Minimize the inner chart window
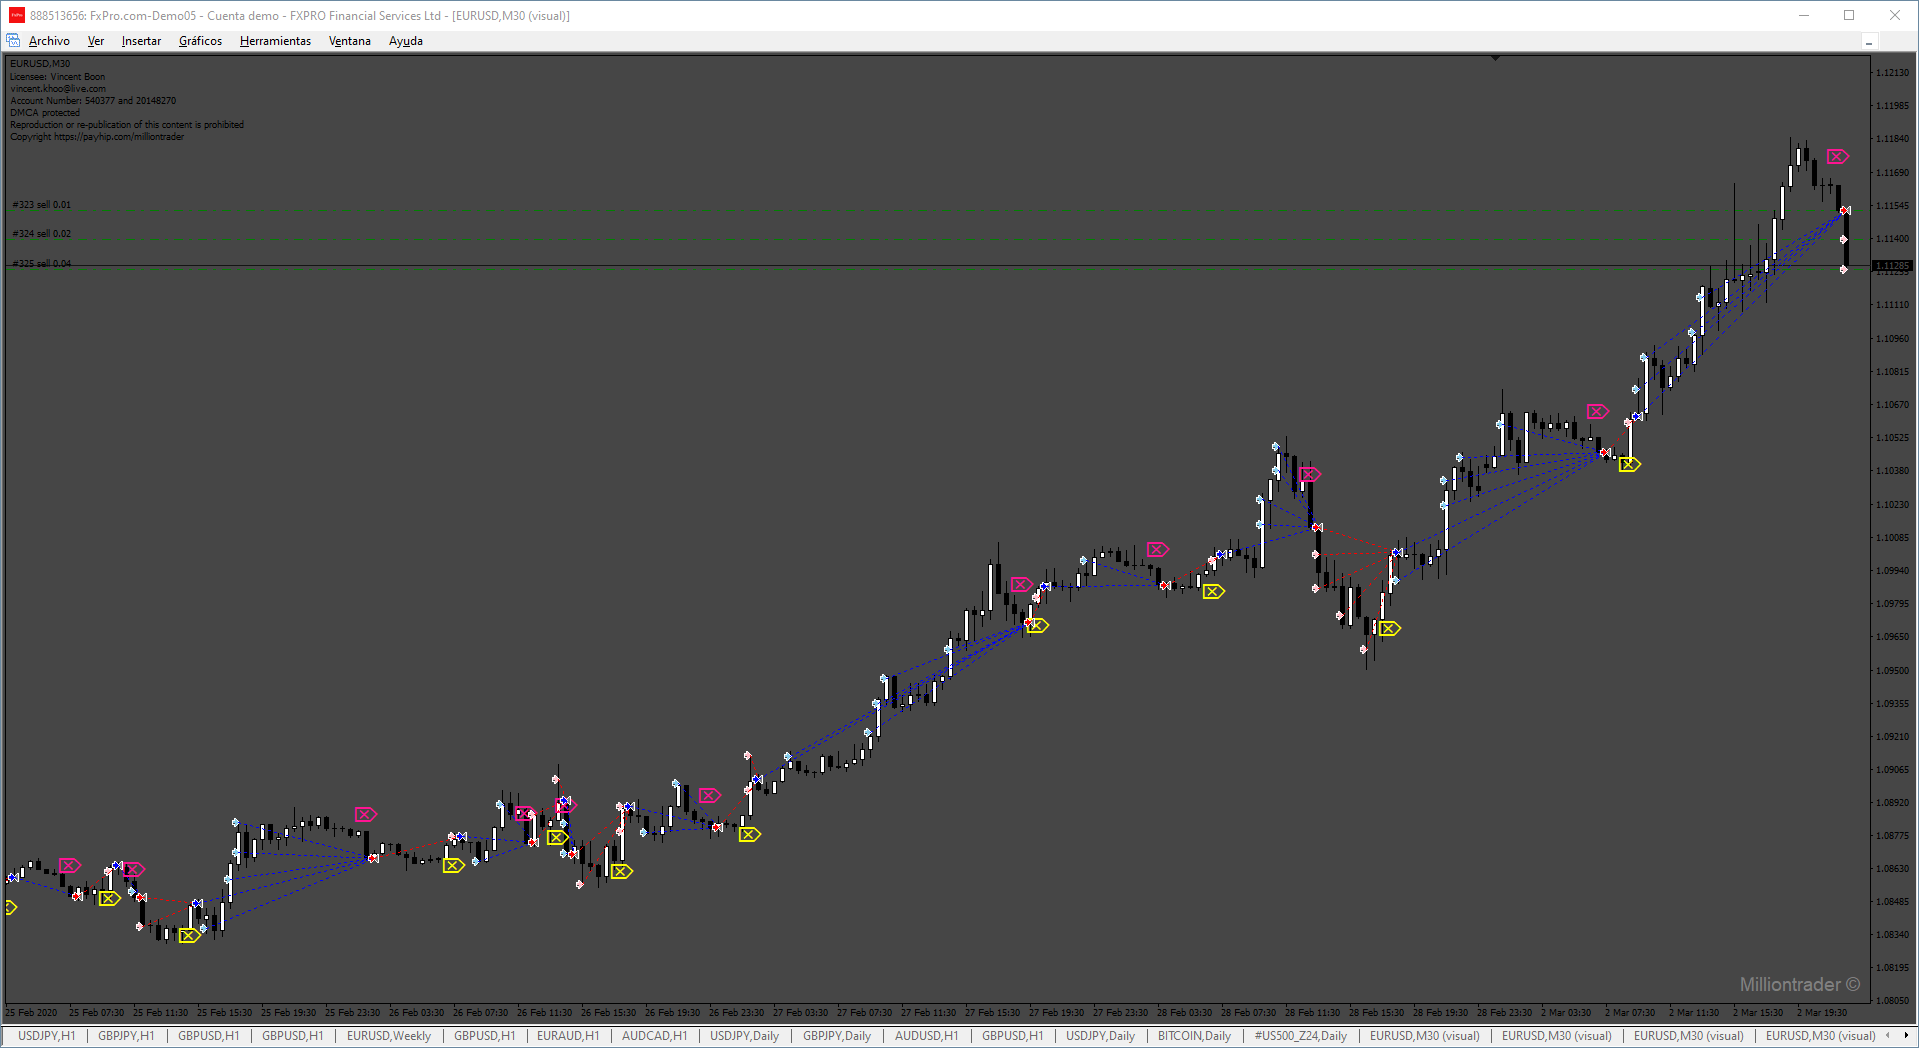This screenshot has width=1919, height=1048. pos(1868,42)
